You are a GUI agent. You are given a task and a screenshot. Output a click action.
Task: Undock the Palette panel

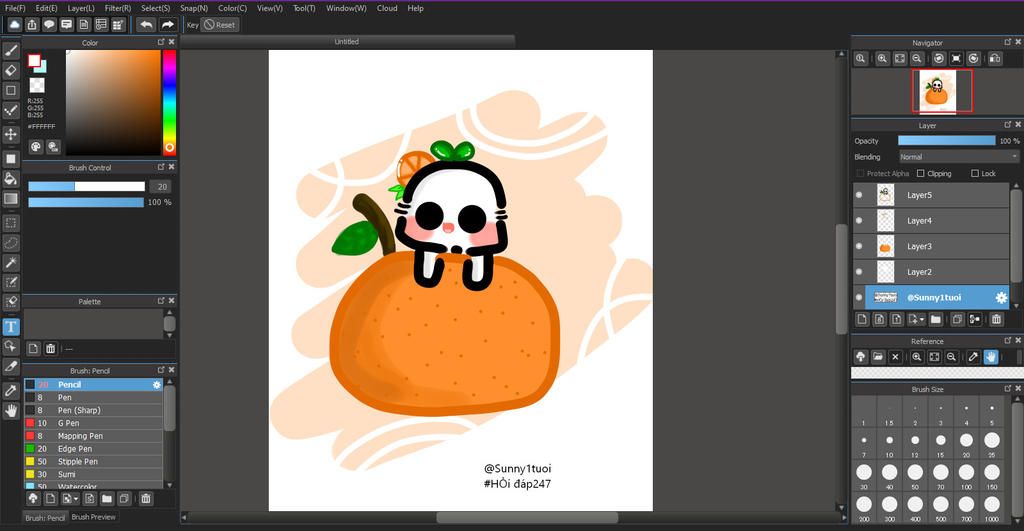tap(161, 301)
